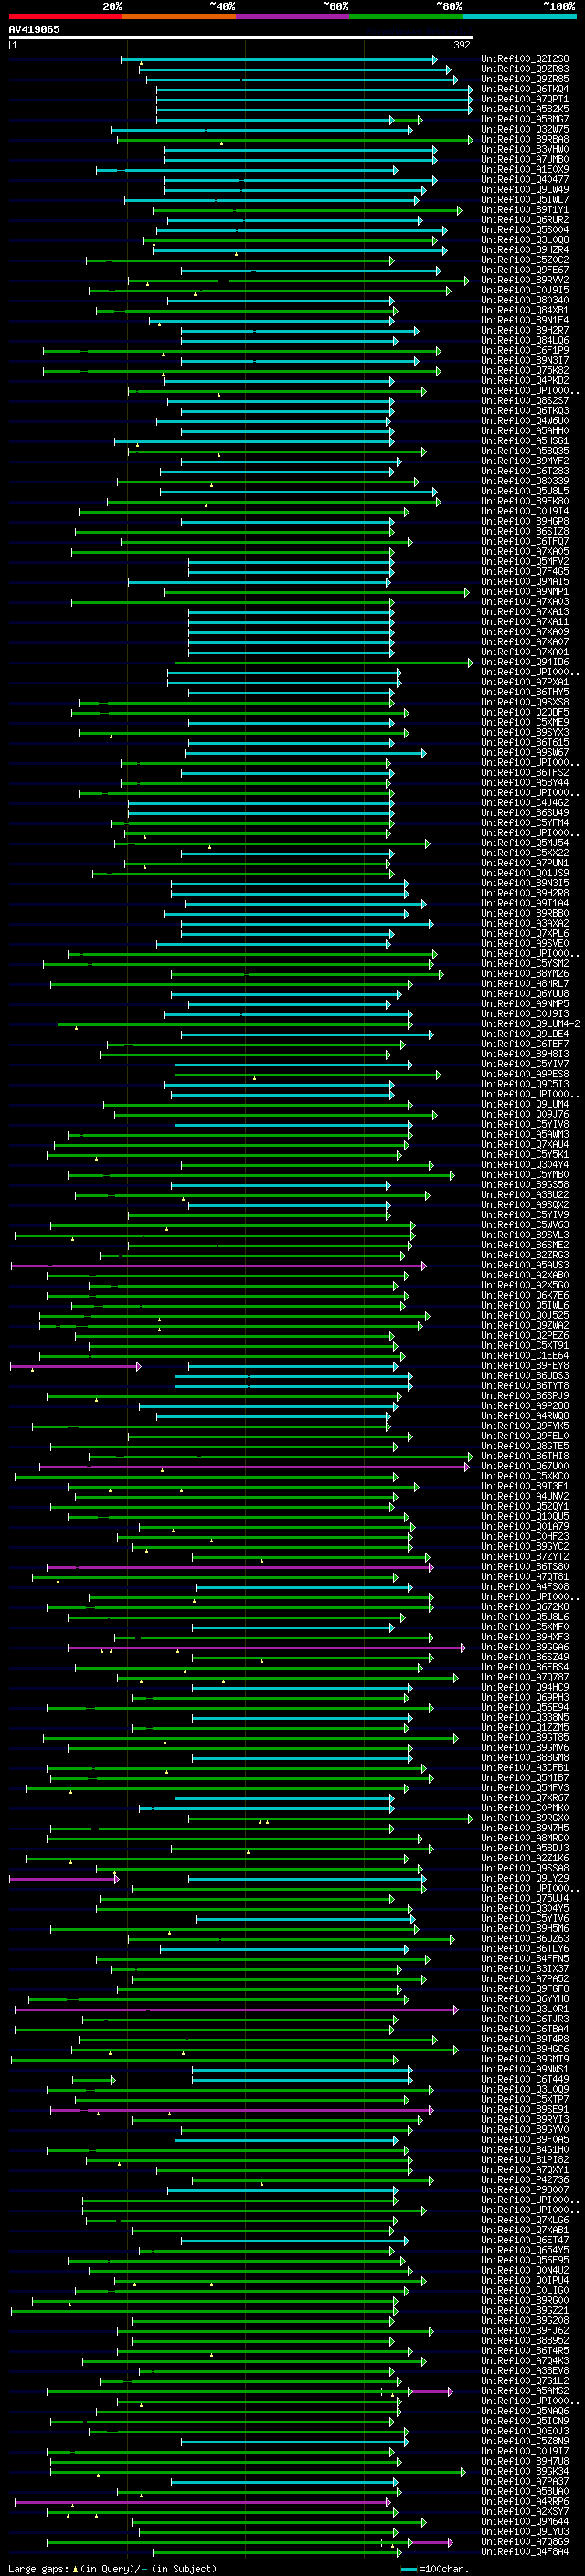Open hit UniRef100_Q6TKQ4

[525, 89]
